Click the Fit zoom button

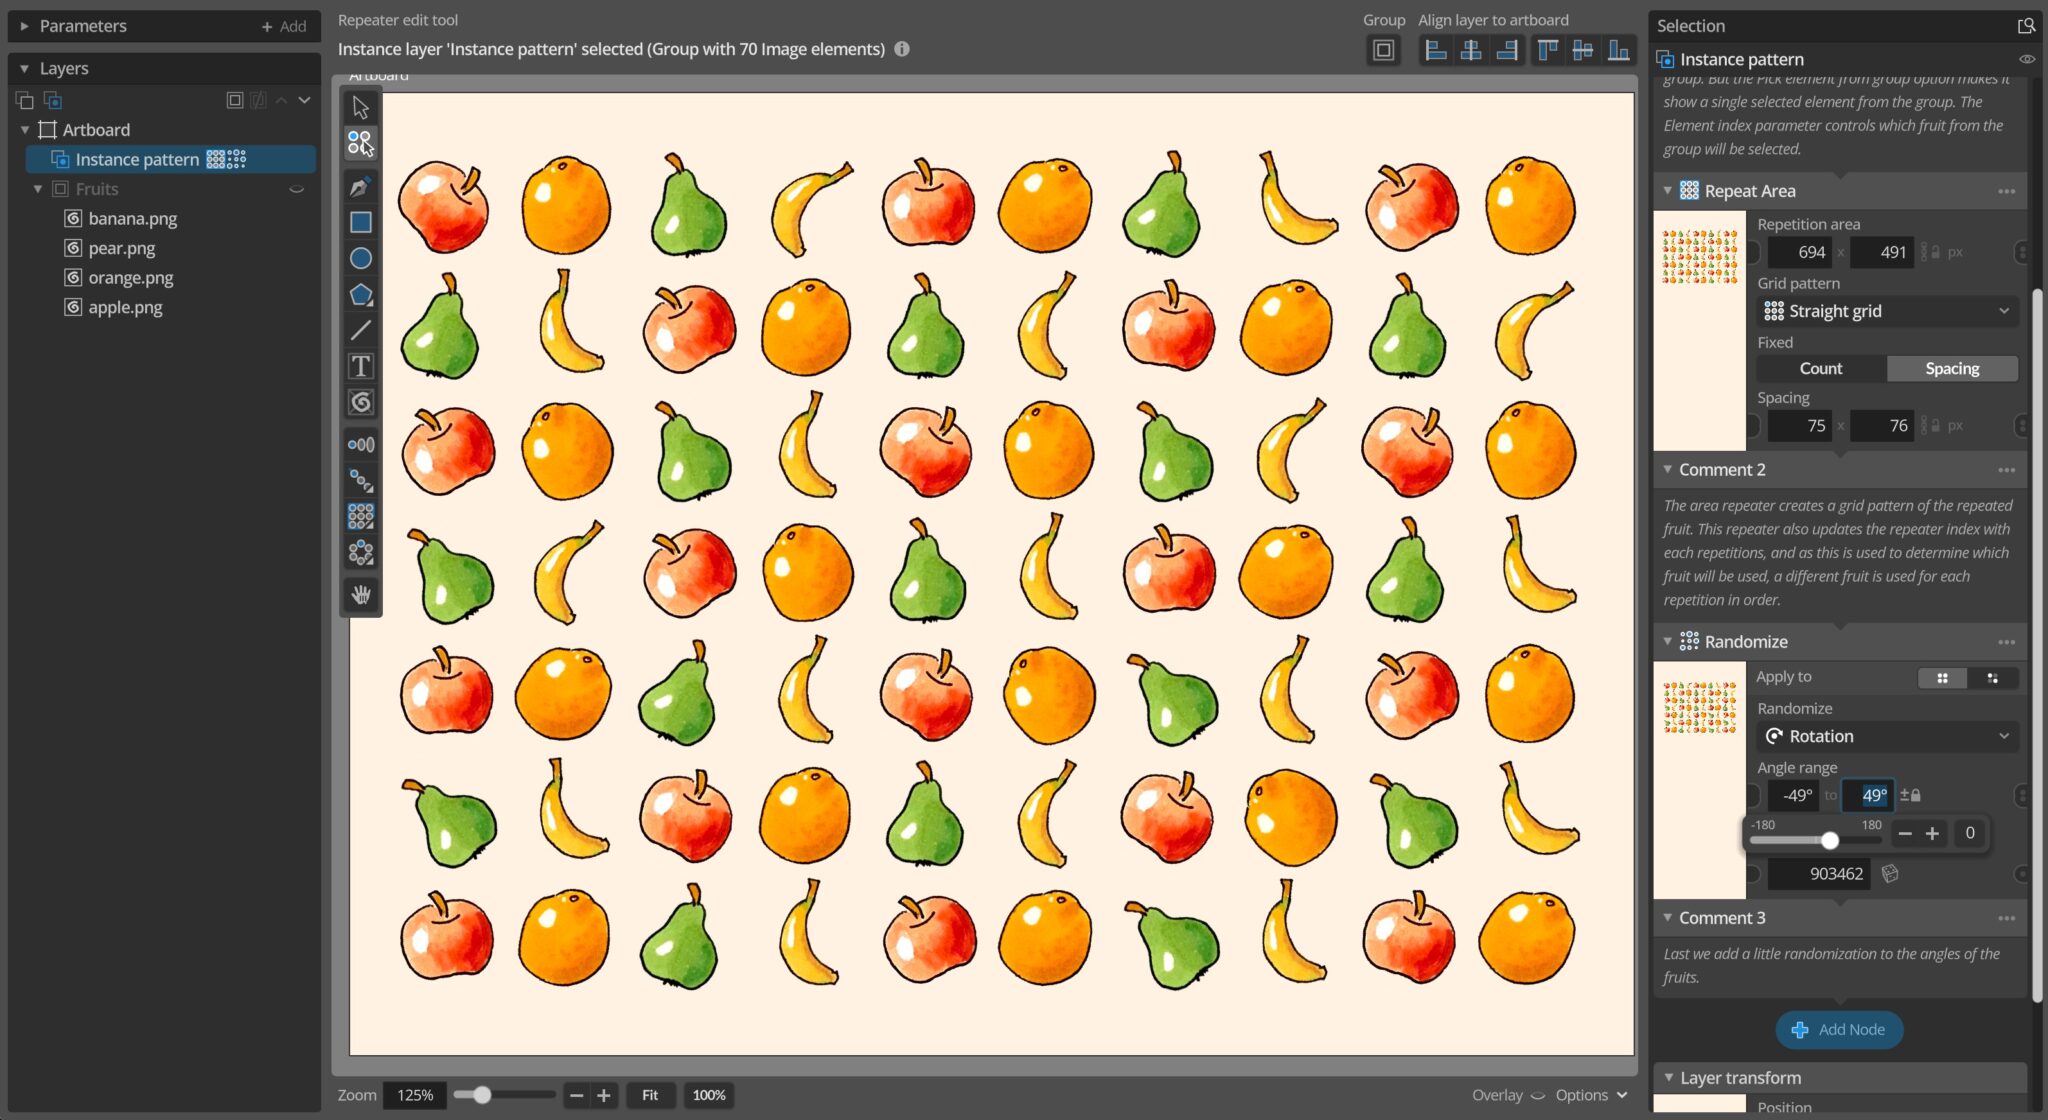(650, 1095)
